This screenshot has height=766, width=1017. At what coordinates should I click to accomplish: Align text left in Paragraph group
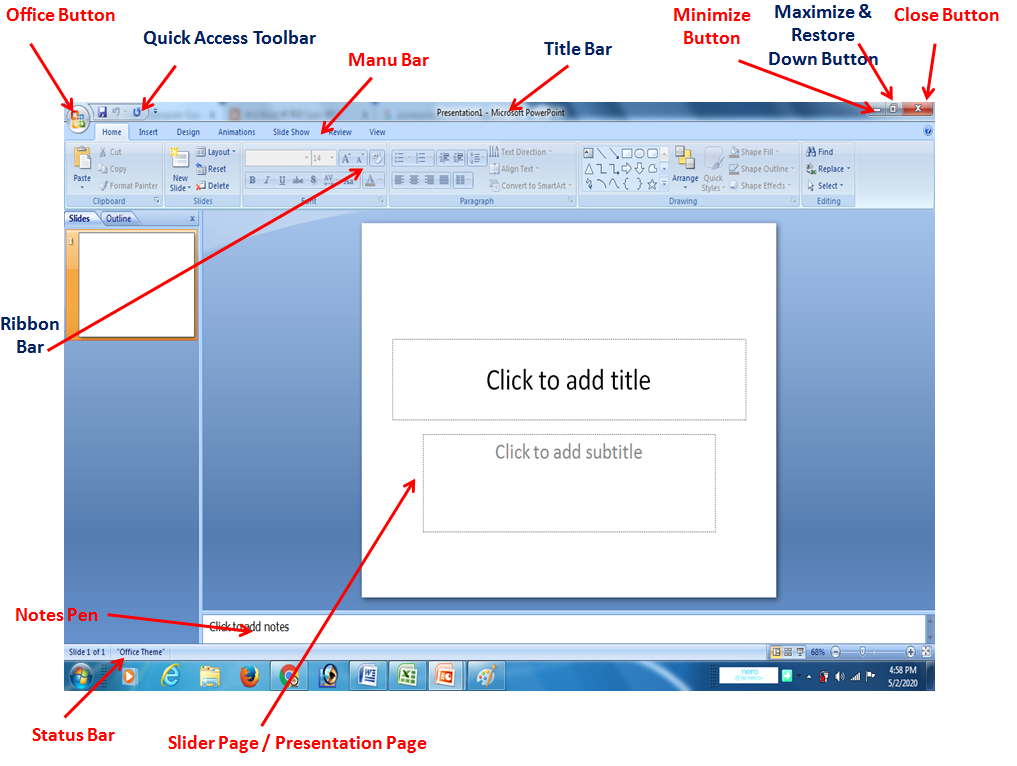(x=399, y=180)
